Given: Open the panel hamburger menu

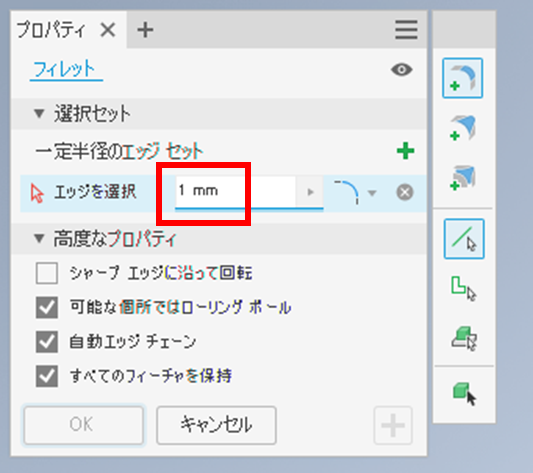Looking at the screenshot, I should 406,30.
